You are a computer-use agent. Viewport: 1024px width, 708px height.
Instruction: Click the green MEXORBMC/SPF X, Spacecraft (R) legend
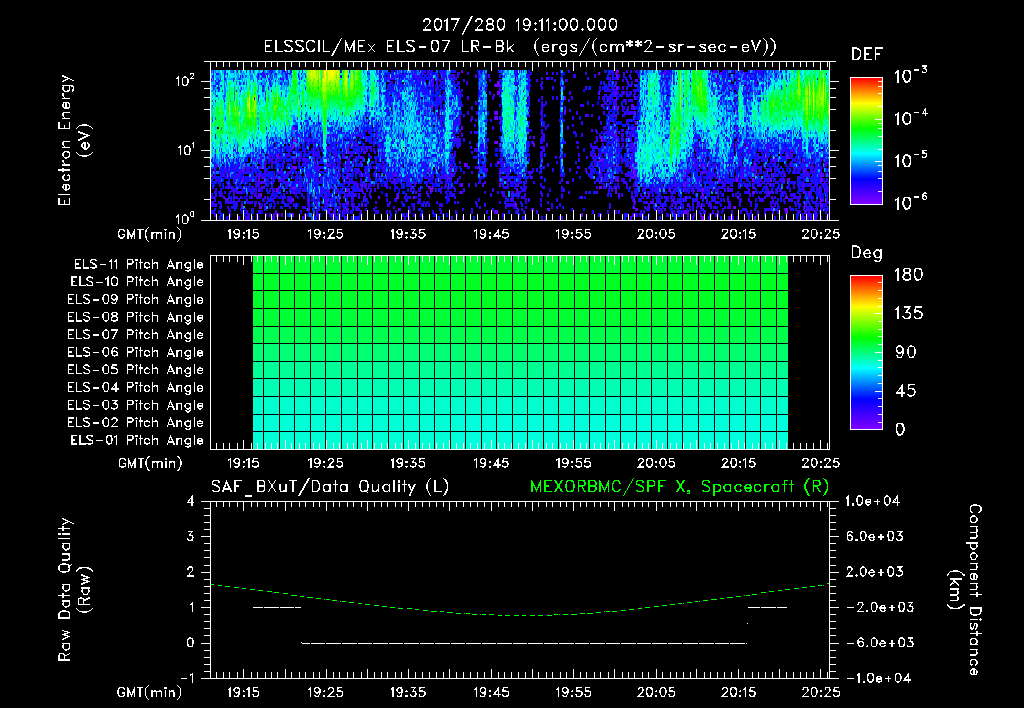coord(679,487)
